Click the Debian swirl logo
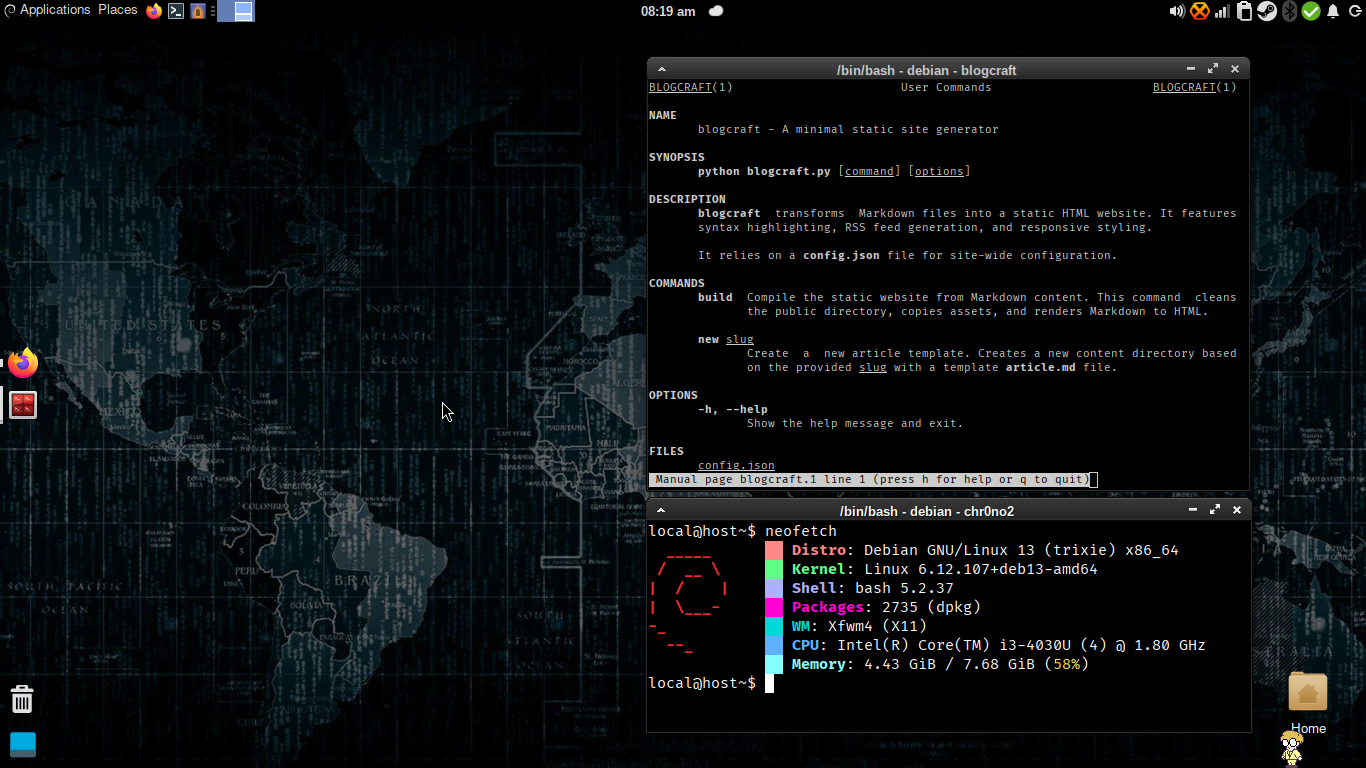Screen dimensions: 1366x768 [9, 10]
